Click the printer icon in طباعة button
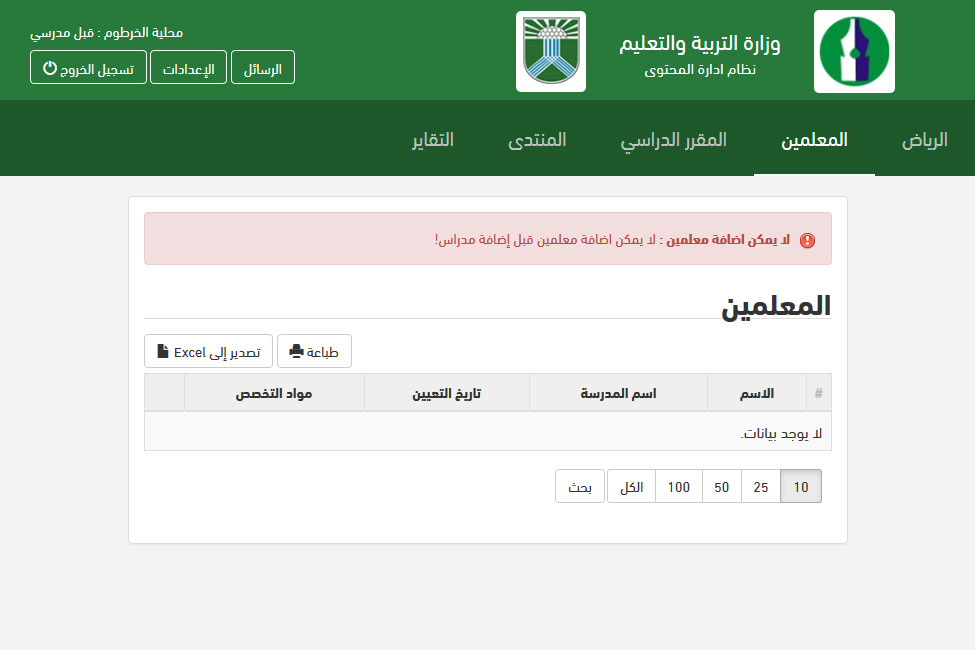 pos(296,351)
